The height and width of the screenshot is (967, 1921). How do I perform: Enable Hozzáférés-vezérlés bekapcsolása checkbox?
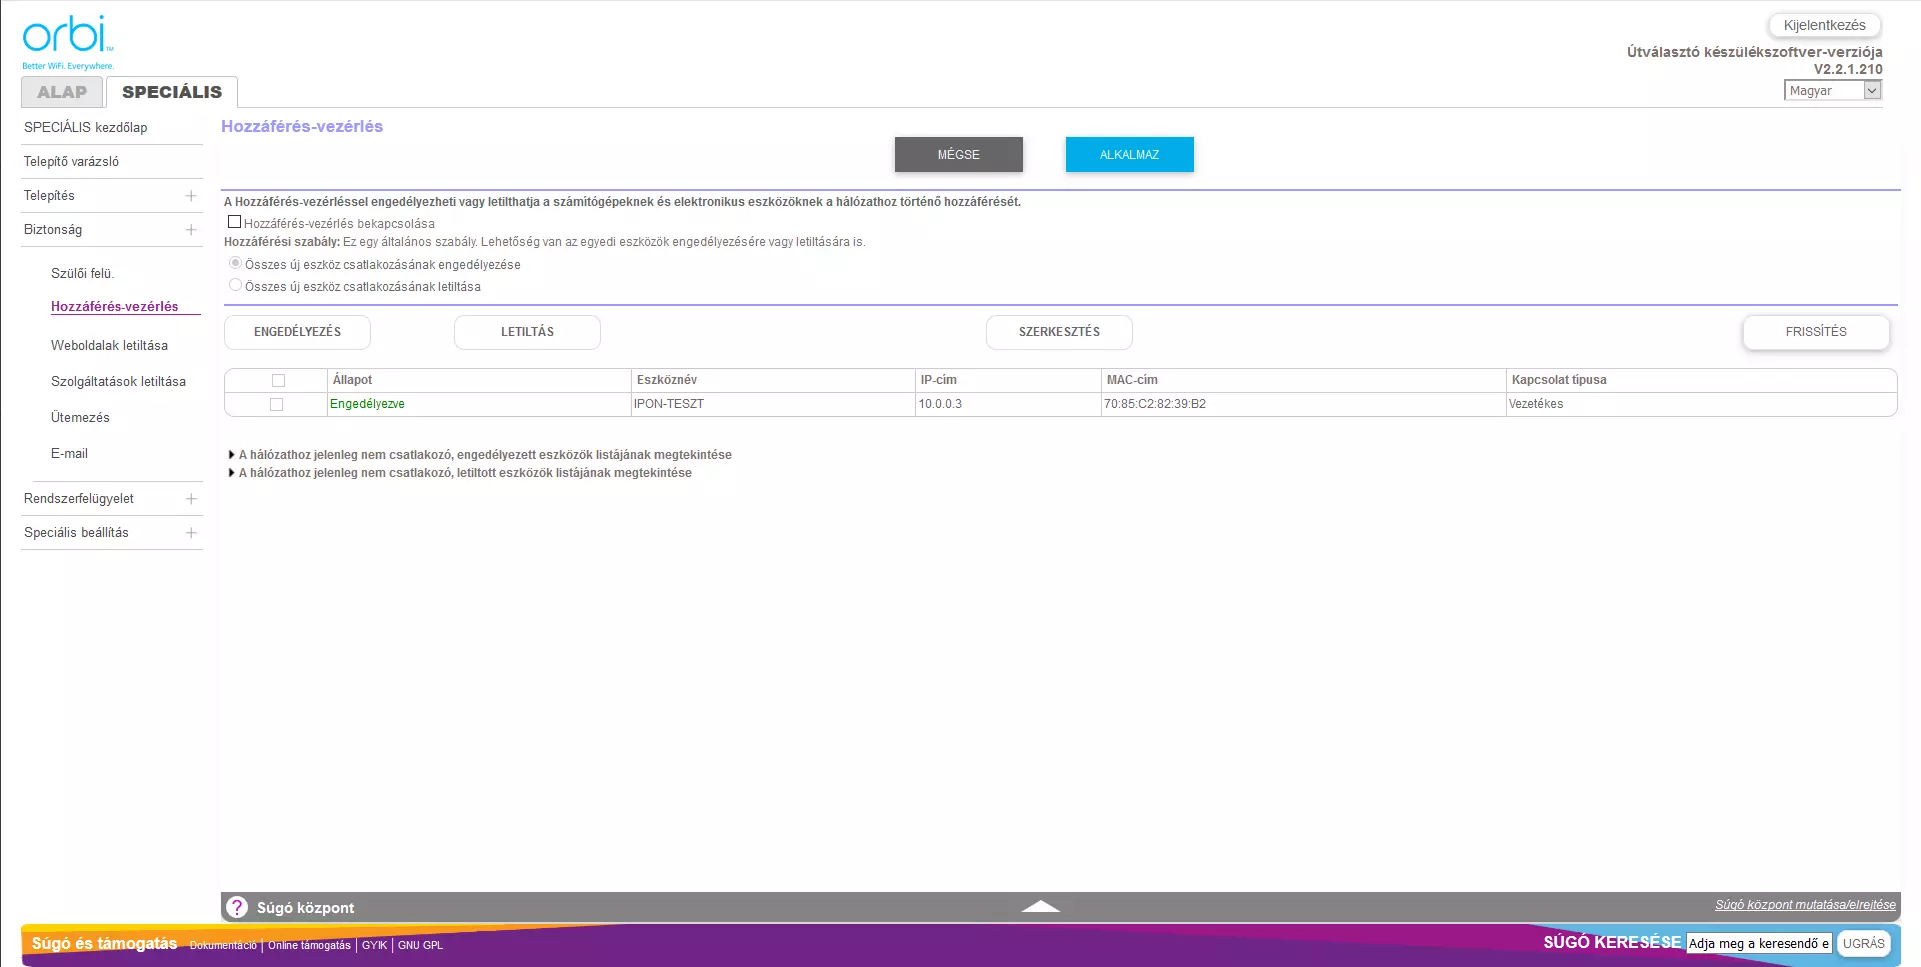click(234, 222)
